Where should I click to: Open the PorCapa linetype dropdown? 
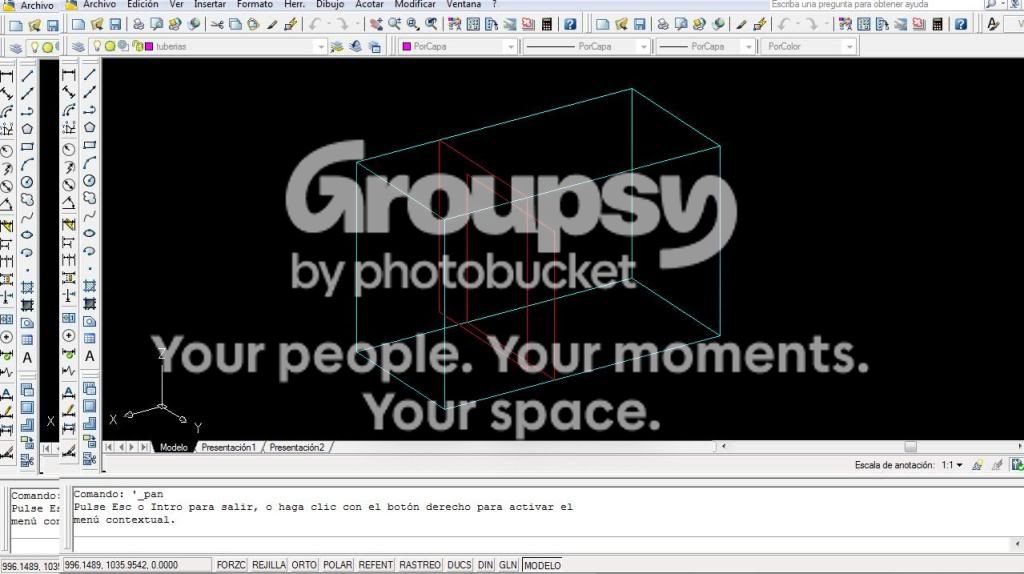click(x=643, y=47)
